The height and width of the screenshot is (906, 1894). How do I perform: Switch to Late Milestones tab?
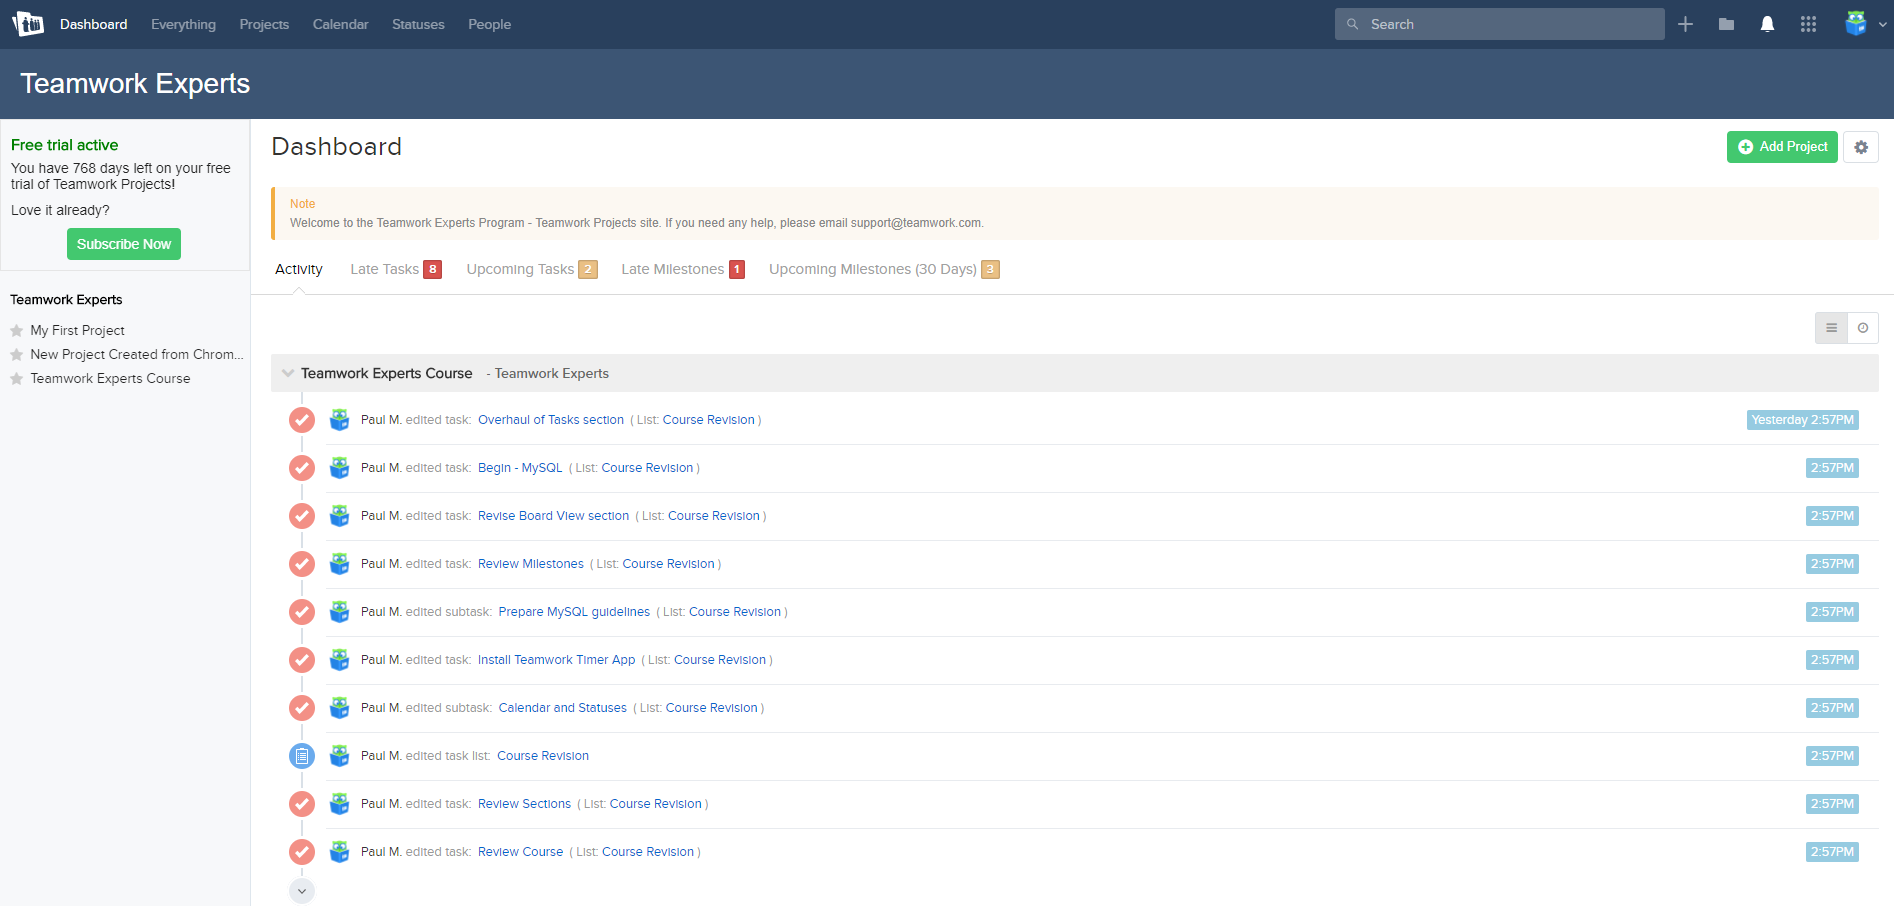(682, 269)
